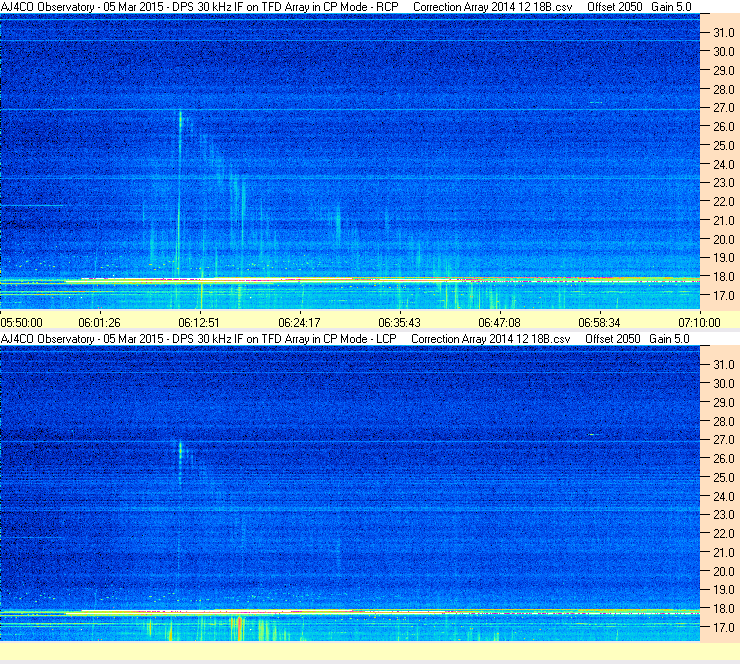Click the 28.0 frequency label on LCP chart
The image size is (740, 664).
[723, 421]
